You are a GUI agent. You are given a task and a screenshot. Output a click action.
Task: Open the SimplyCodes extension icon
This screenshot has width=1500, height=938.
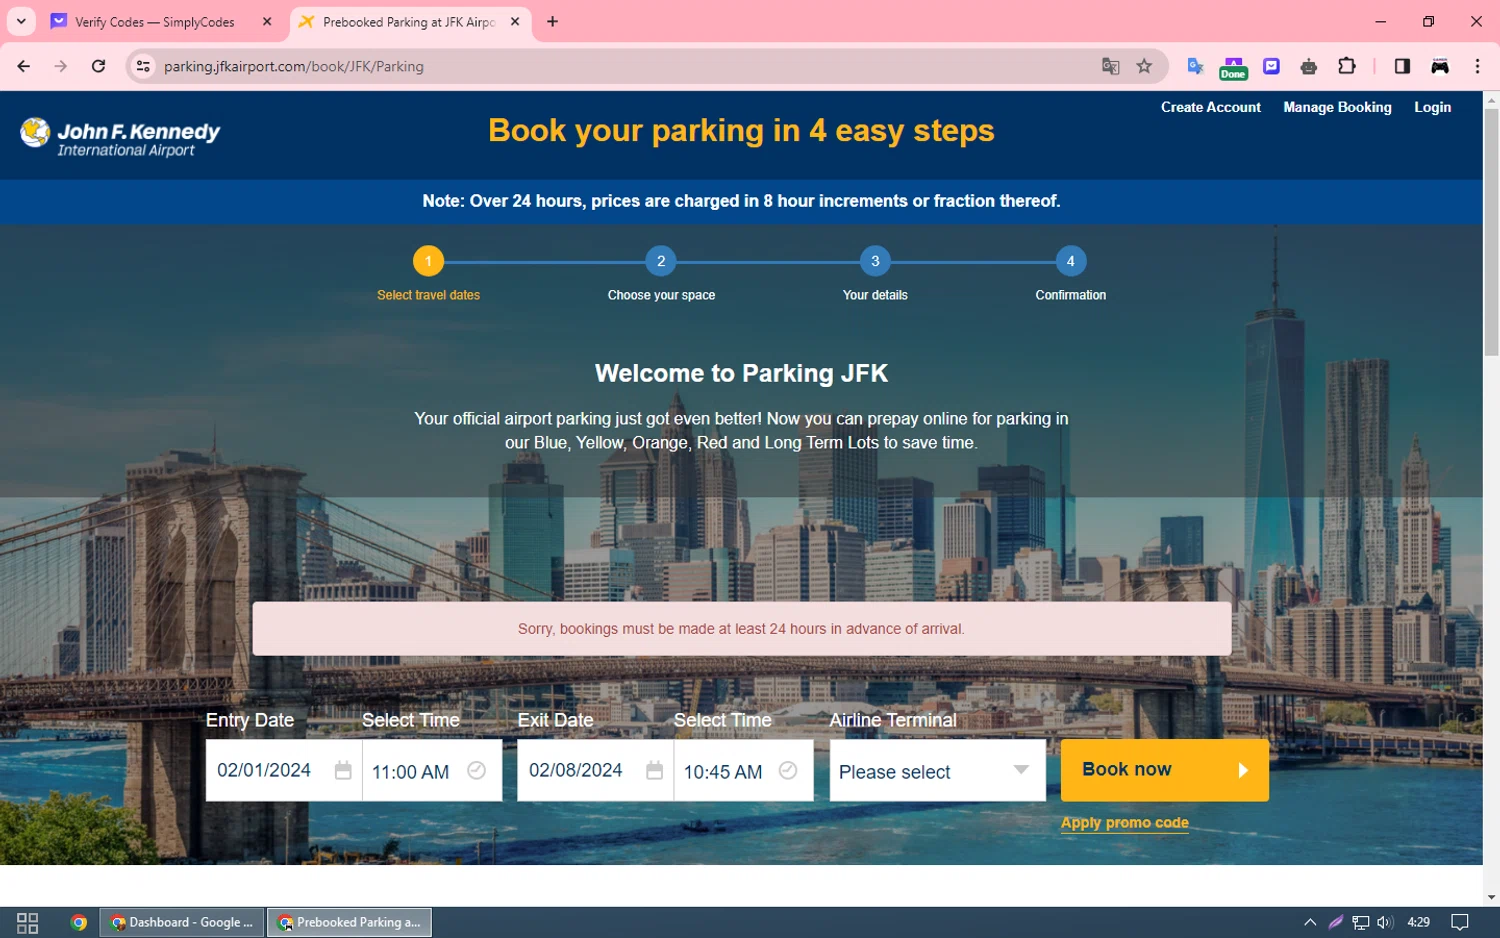1271,66
